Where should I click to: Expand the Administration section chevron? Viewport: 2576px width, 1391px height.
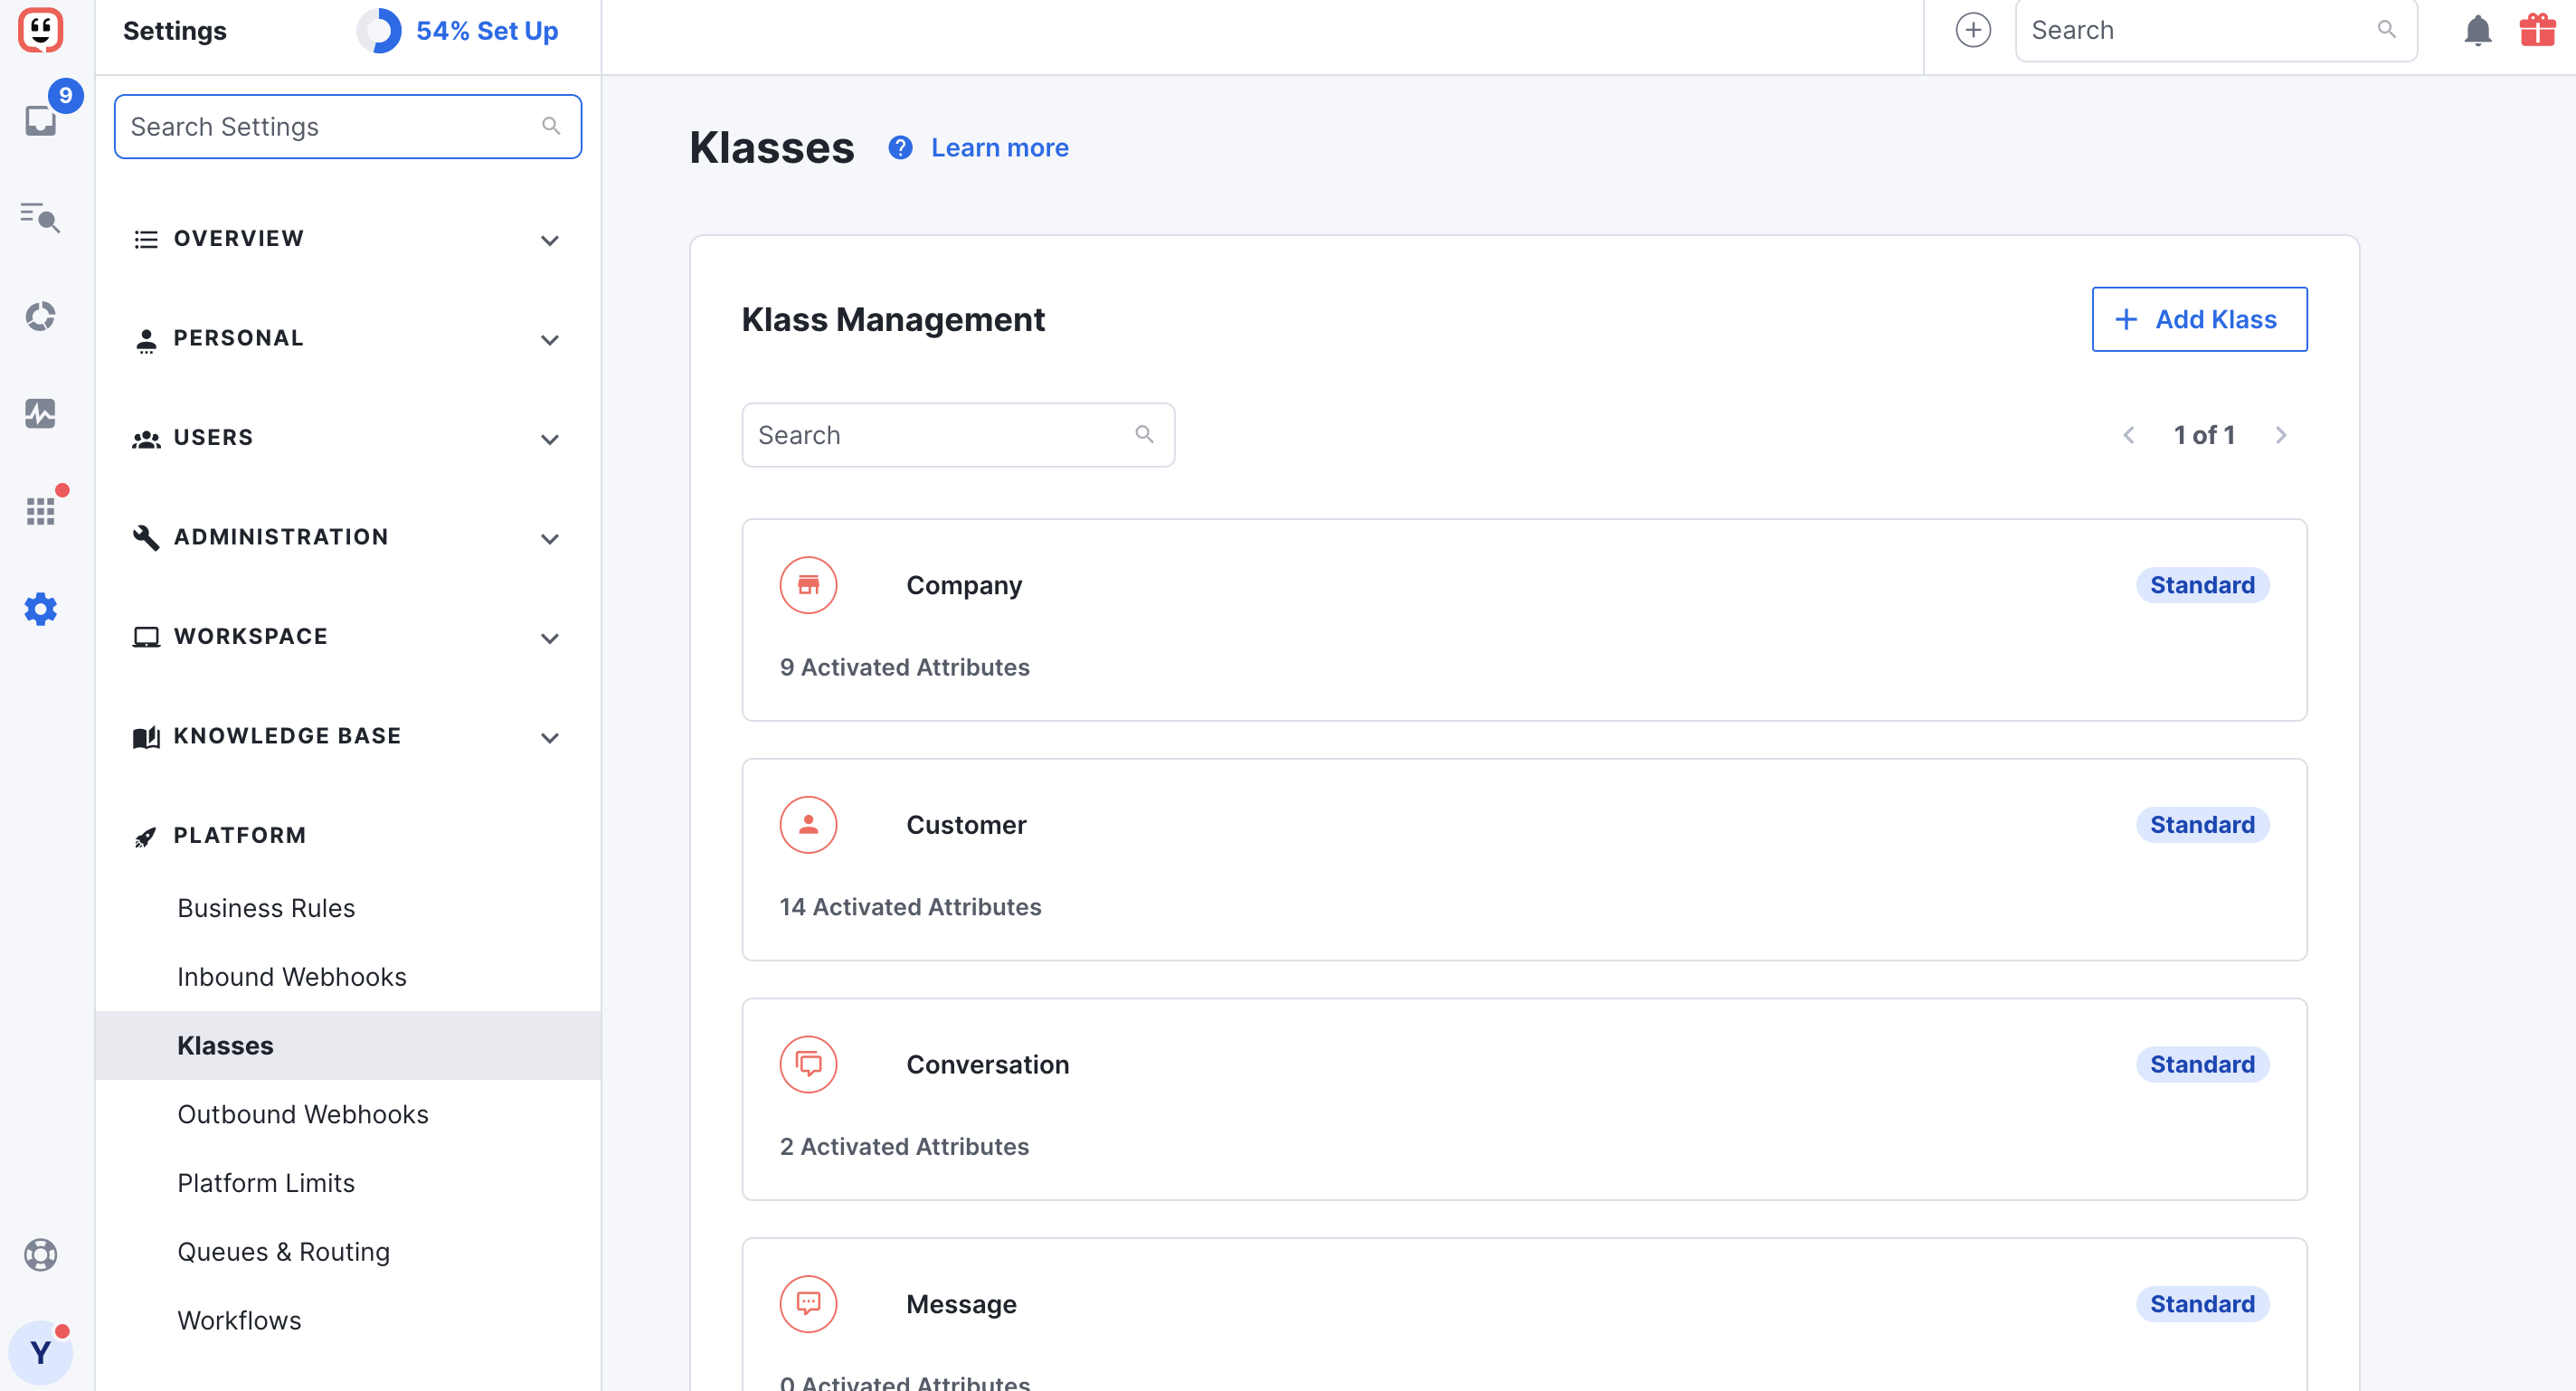(x=549, y=539)
